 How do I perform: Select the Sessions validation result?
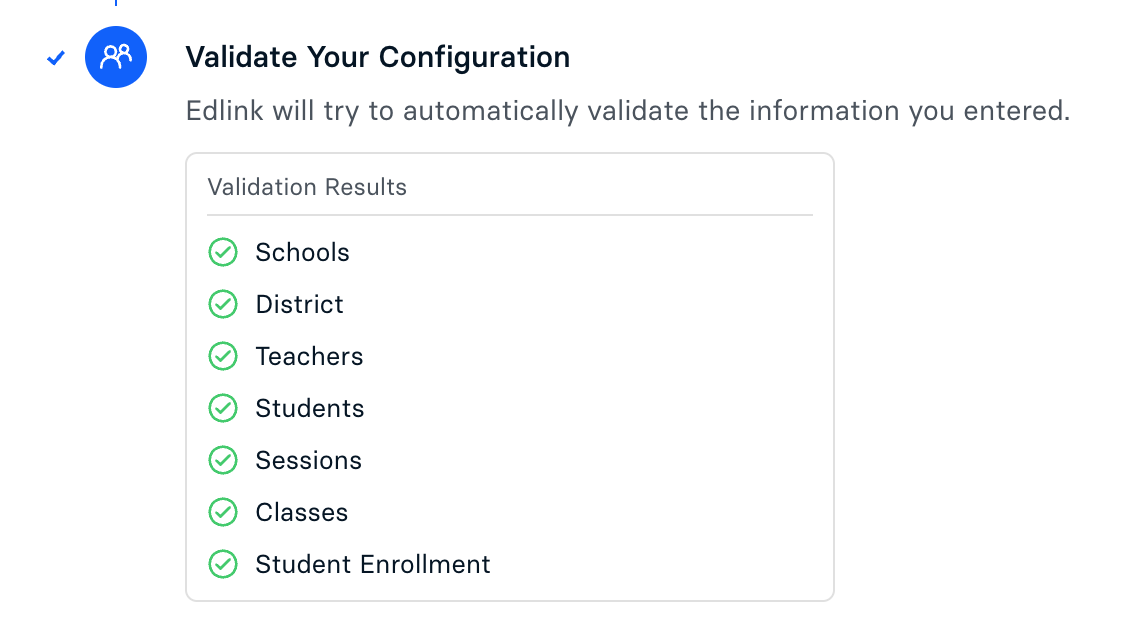pos(308,460)
